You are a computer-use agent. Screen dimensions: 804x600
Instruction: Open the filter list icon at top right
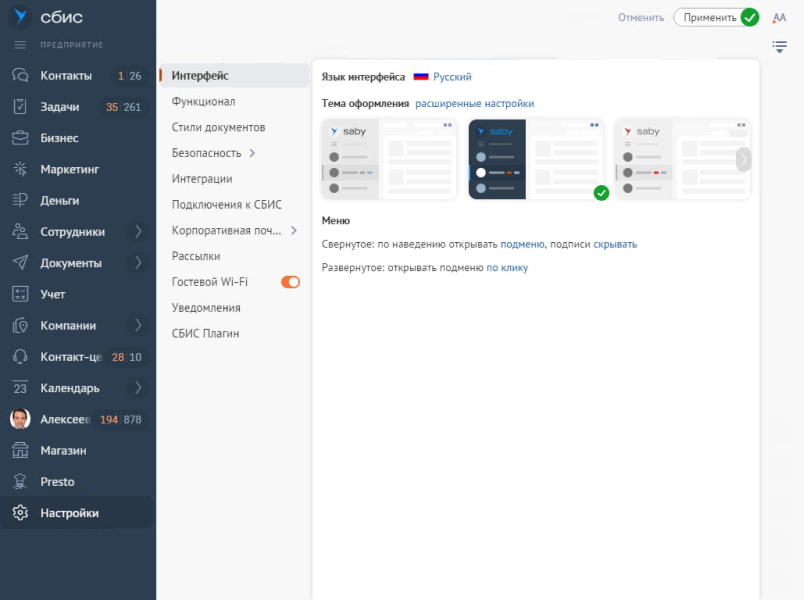pyautogui.click(x=779, y=47)
